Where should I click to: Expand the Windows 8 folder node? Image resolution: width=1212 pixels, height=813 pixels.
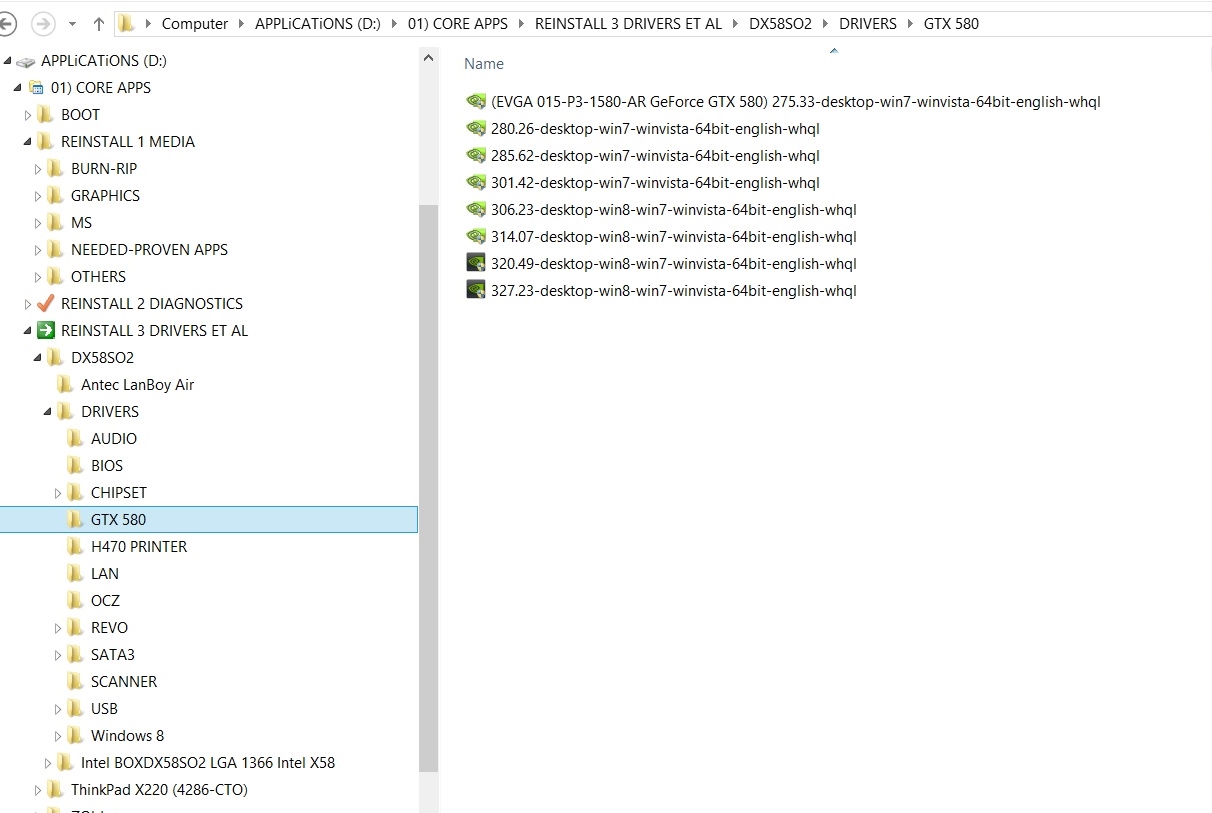(58, 736)
